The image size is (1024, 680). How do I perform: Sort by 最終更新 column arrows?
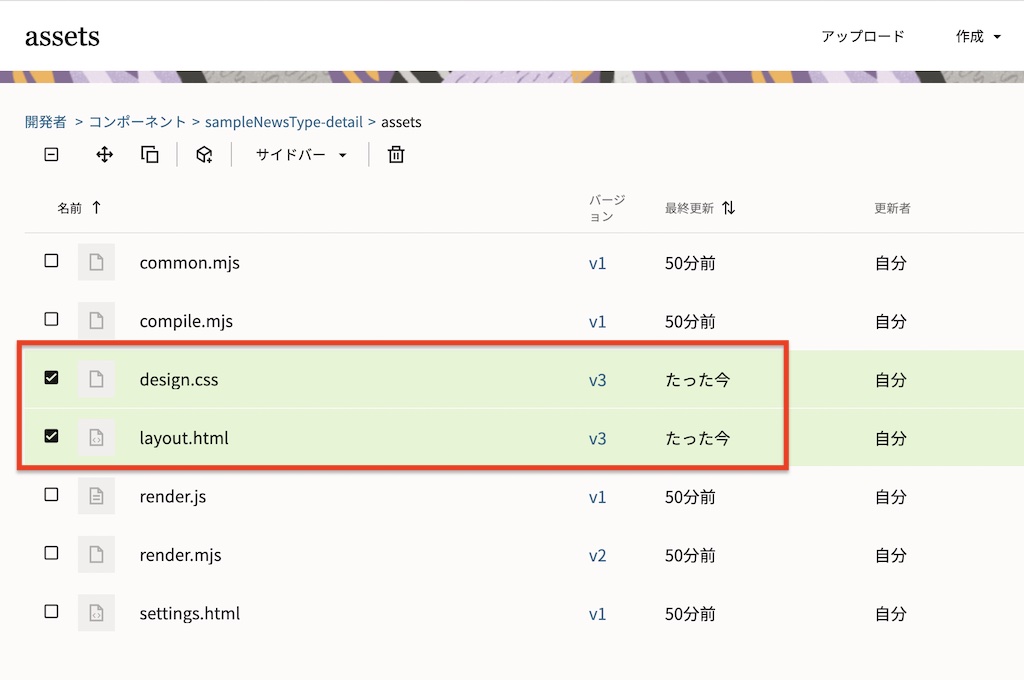pos(729,208)
